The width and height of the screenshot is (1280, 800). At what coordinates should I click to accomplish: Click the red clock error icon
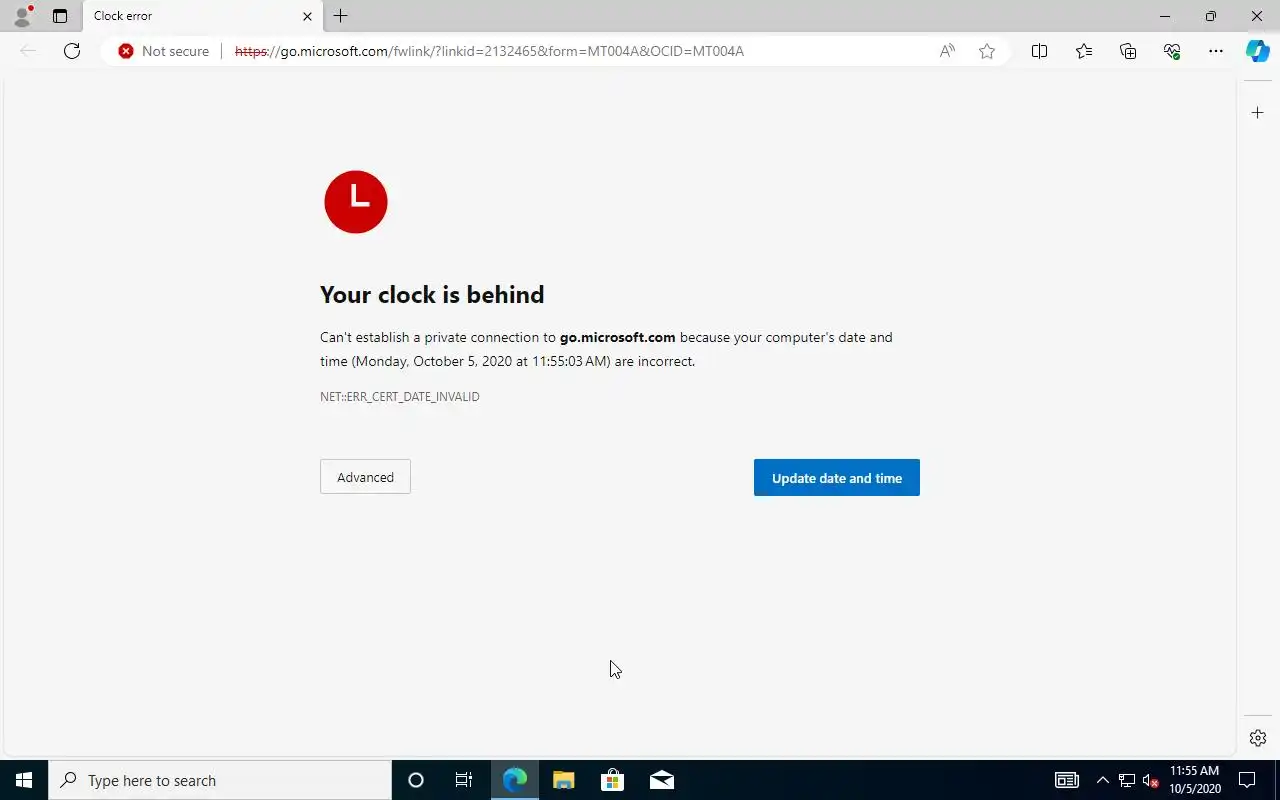tap(356, 202)
